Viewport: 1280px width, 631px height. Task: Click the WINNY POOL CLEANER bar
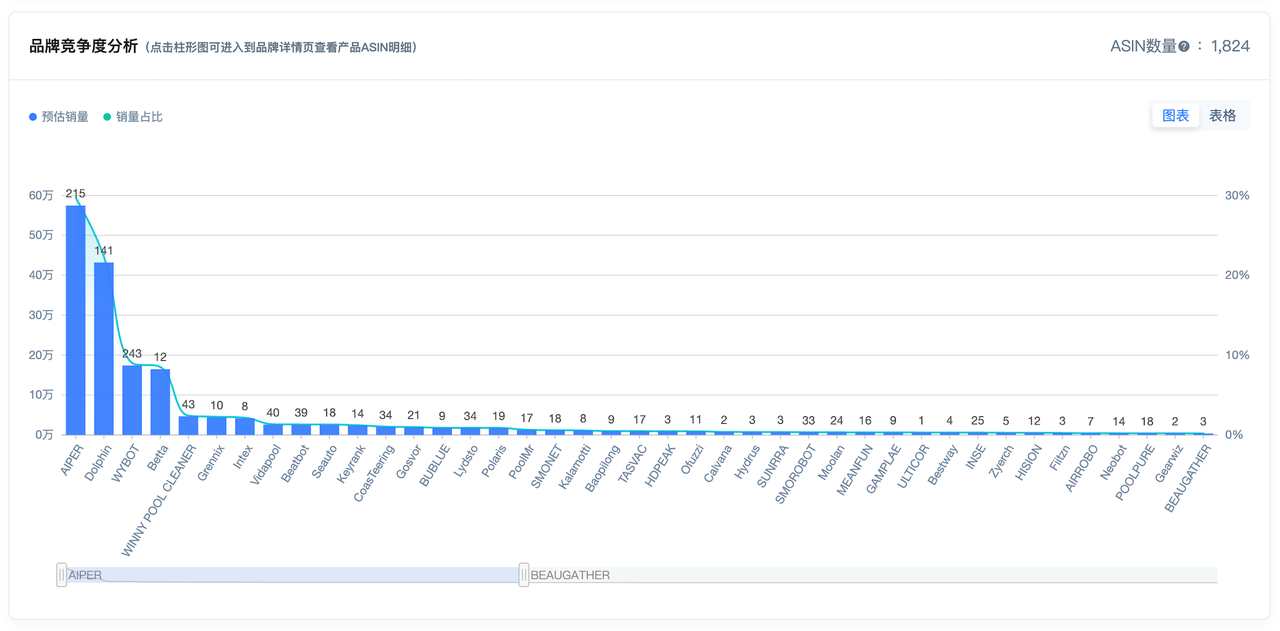tap(188, 425)
